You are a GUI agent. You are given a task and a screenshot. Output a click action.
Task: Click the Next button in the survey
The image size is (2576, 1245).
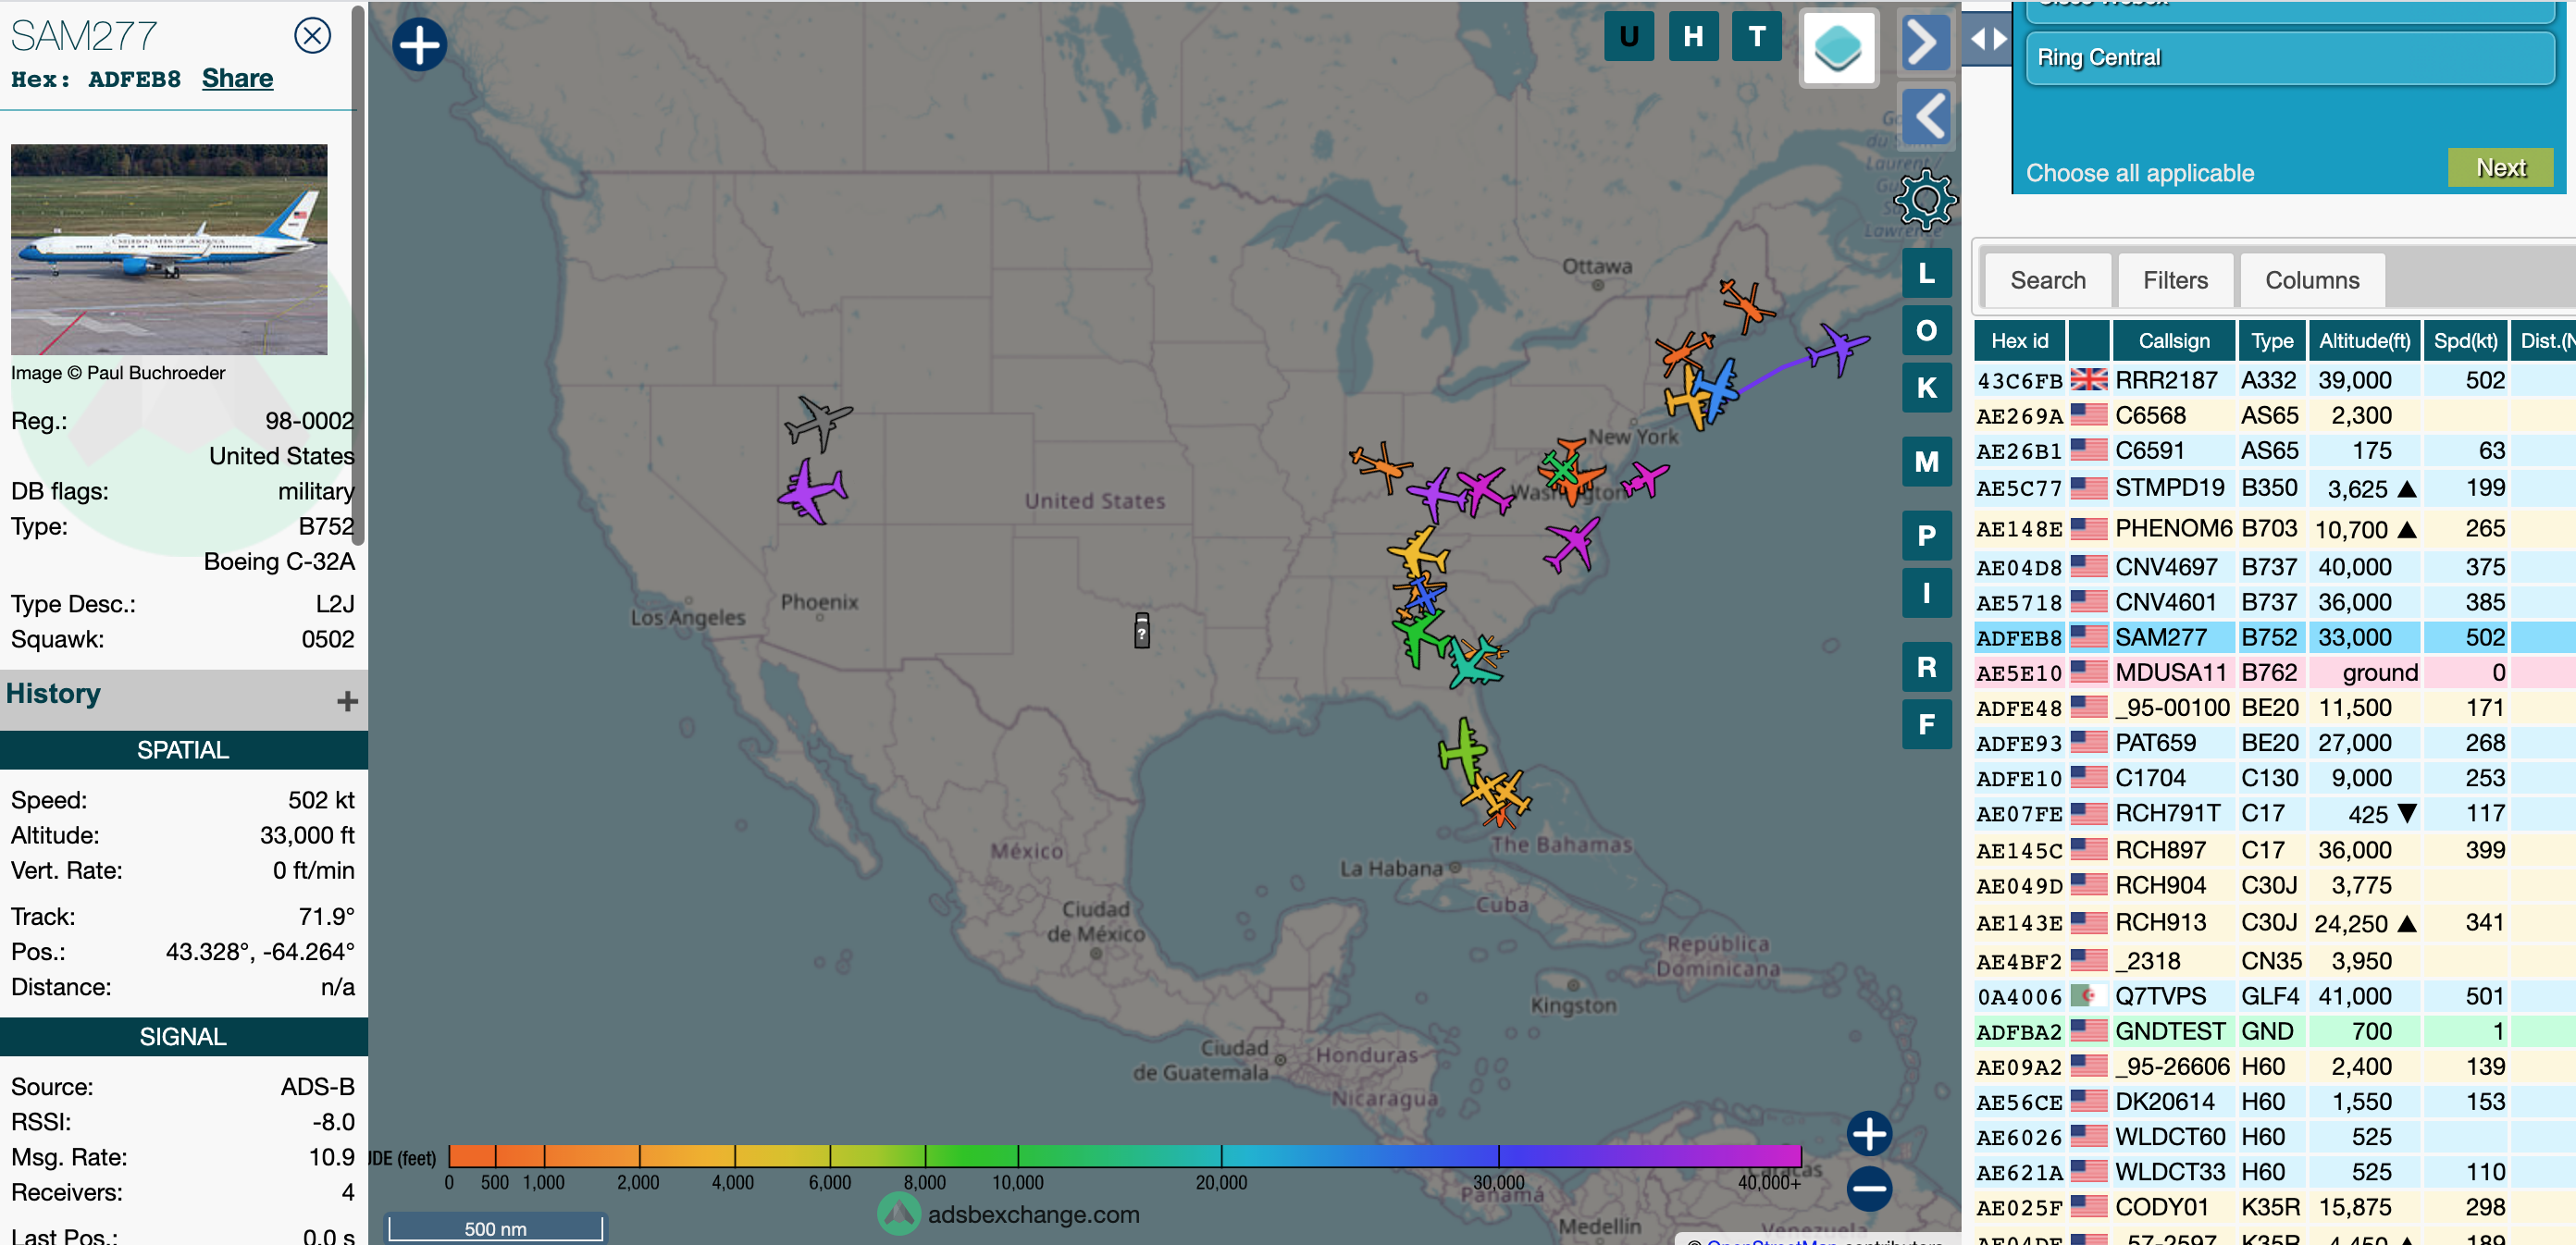point(2500,168)
